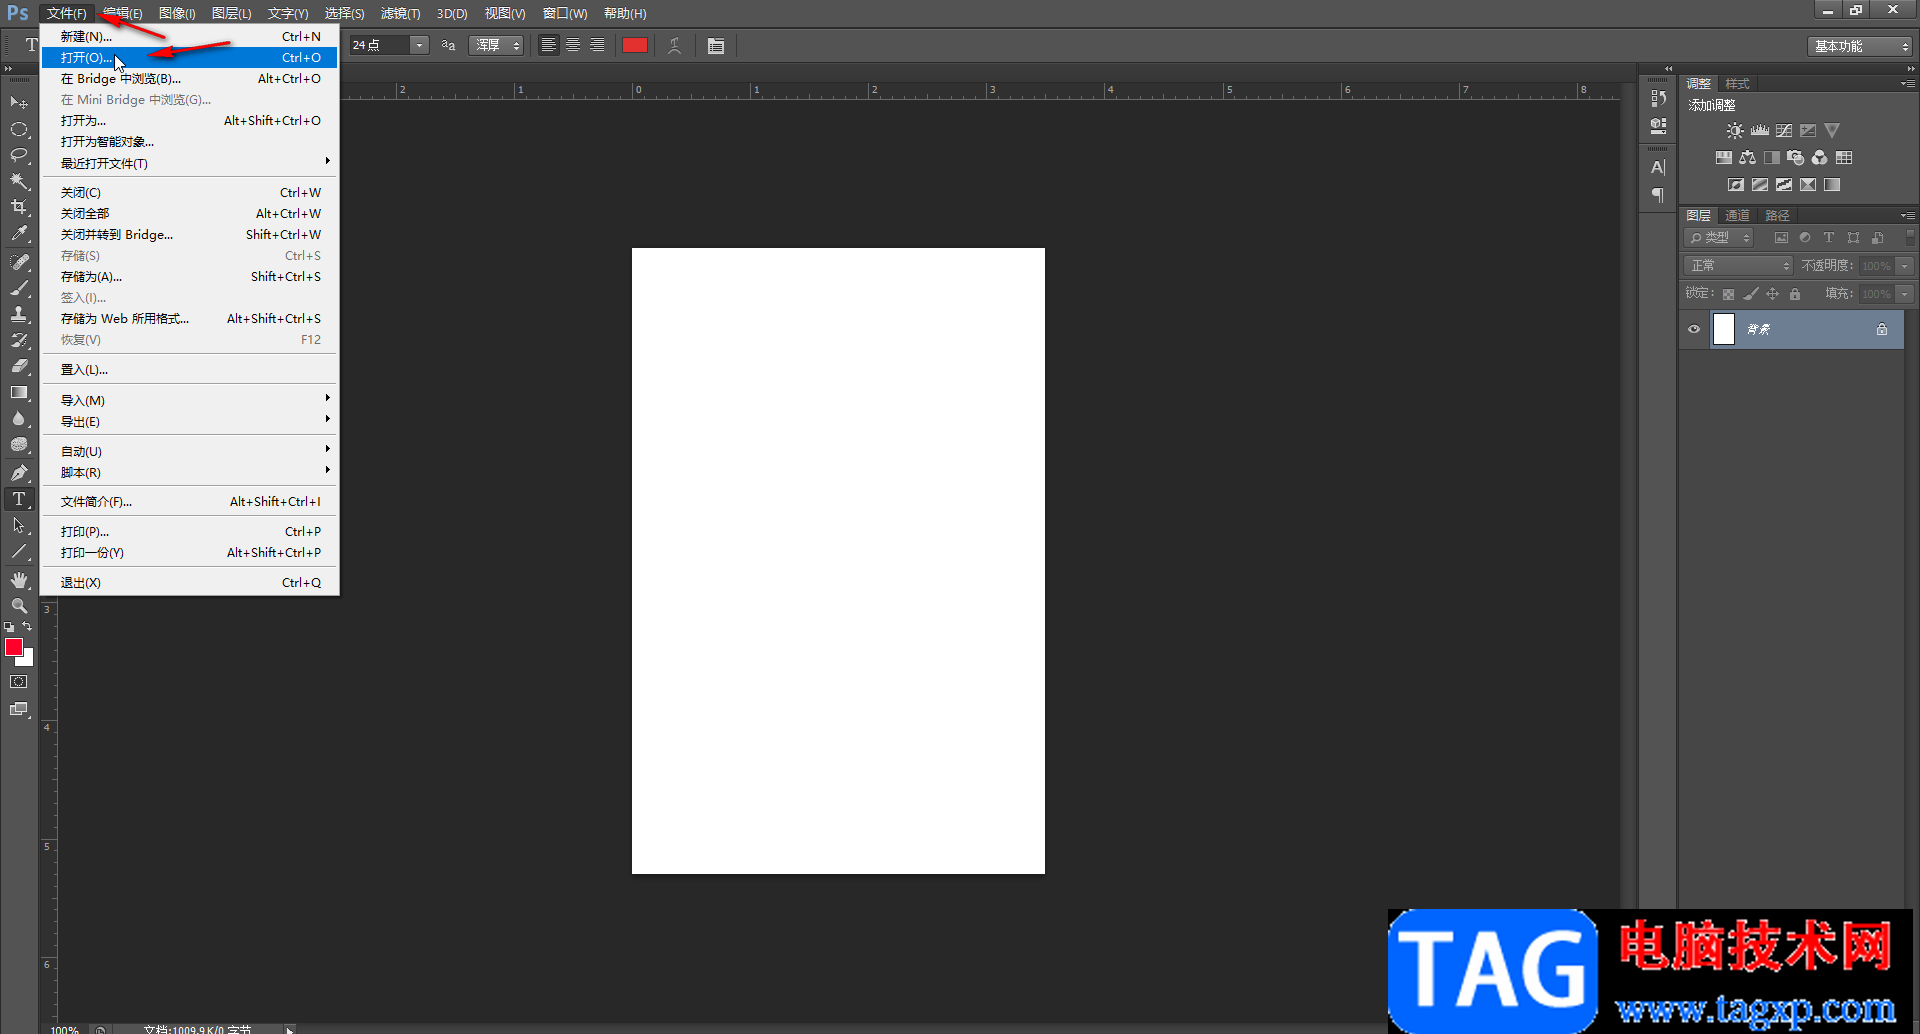Select the Blur tool
The height and width of the screenshot is (1034, 1920).
click(x=19, y=419)
